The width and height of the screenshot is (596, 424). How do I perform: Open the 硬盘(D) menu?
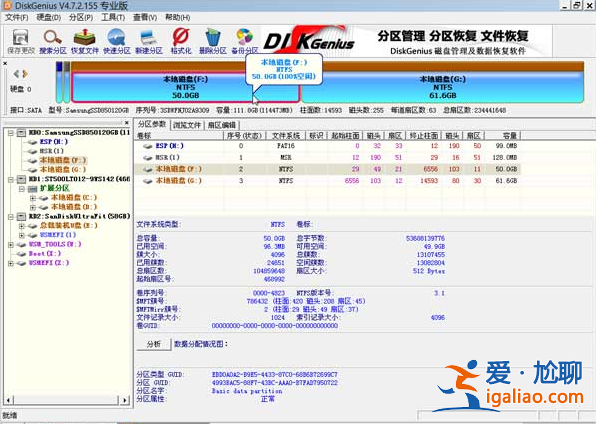pos(48,17)
